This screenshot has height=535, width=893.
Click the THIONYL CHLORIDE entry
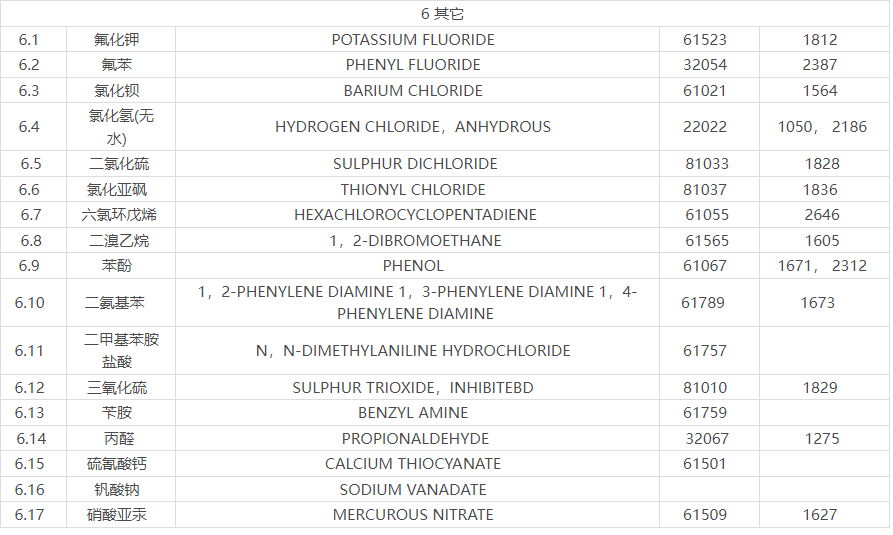[413, 190]
